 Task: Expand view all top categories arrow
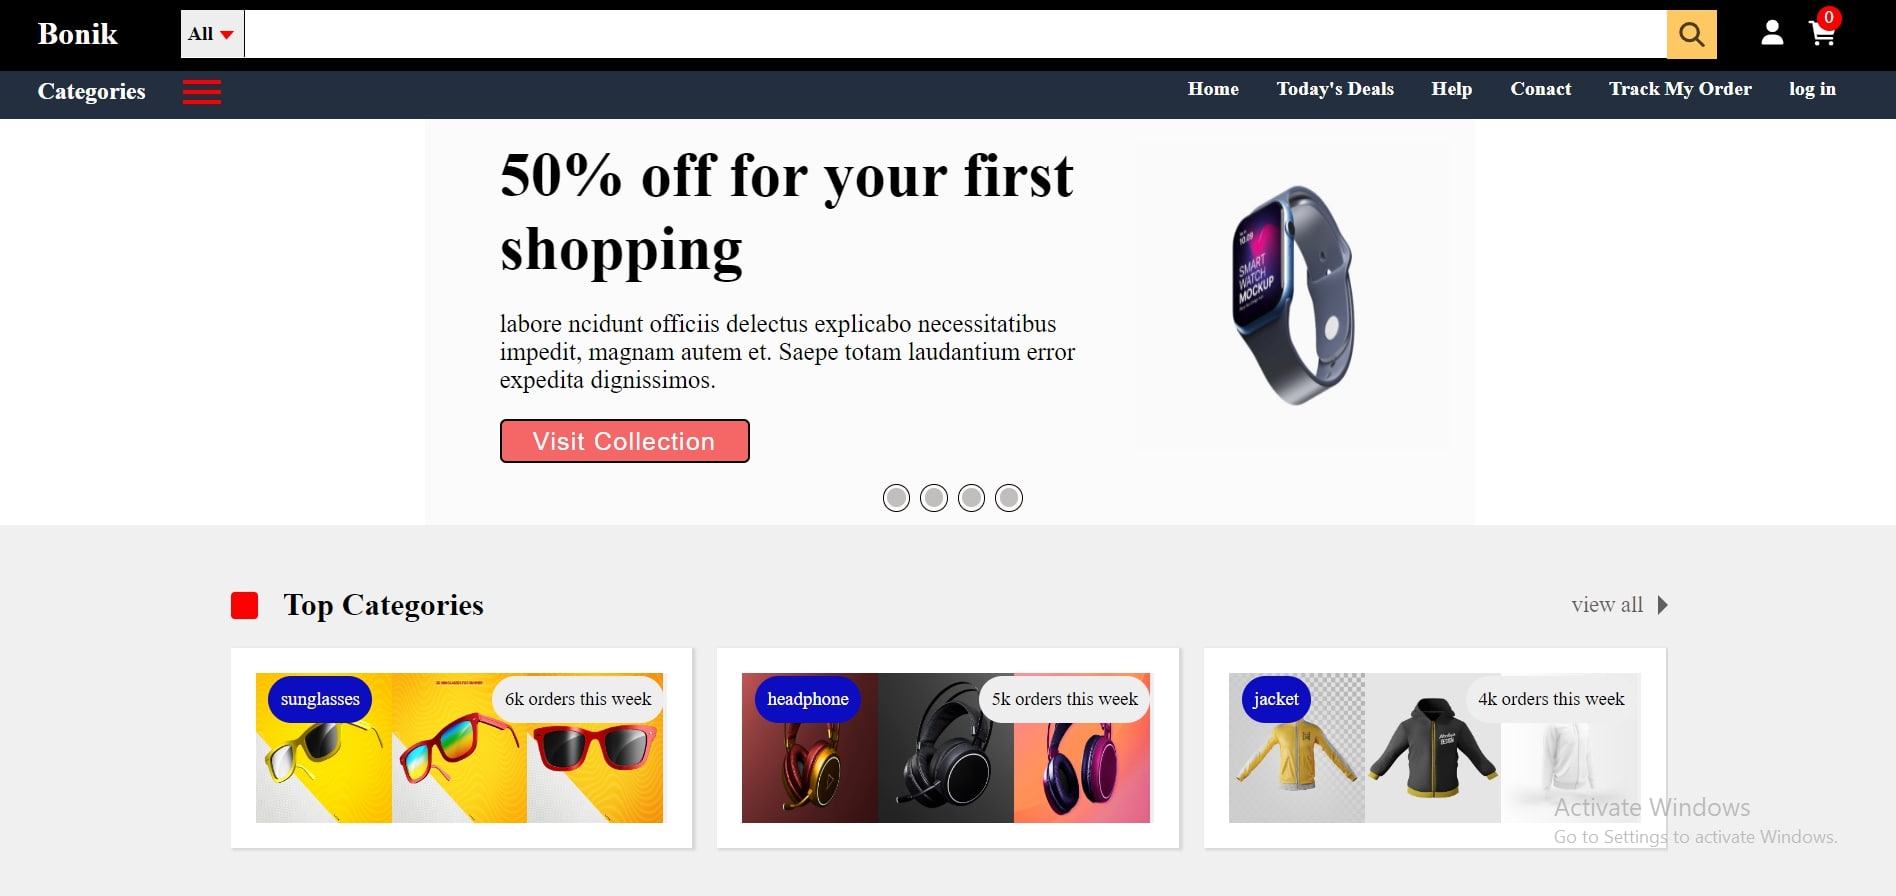click(x=1662, y=605)
